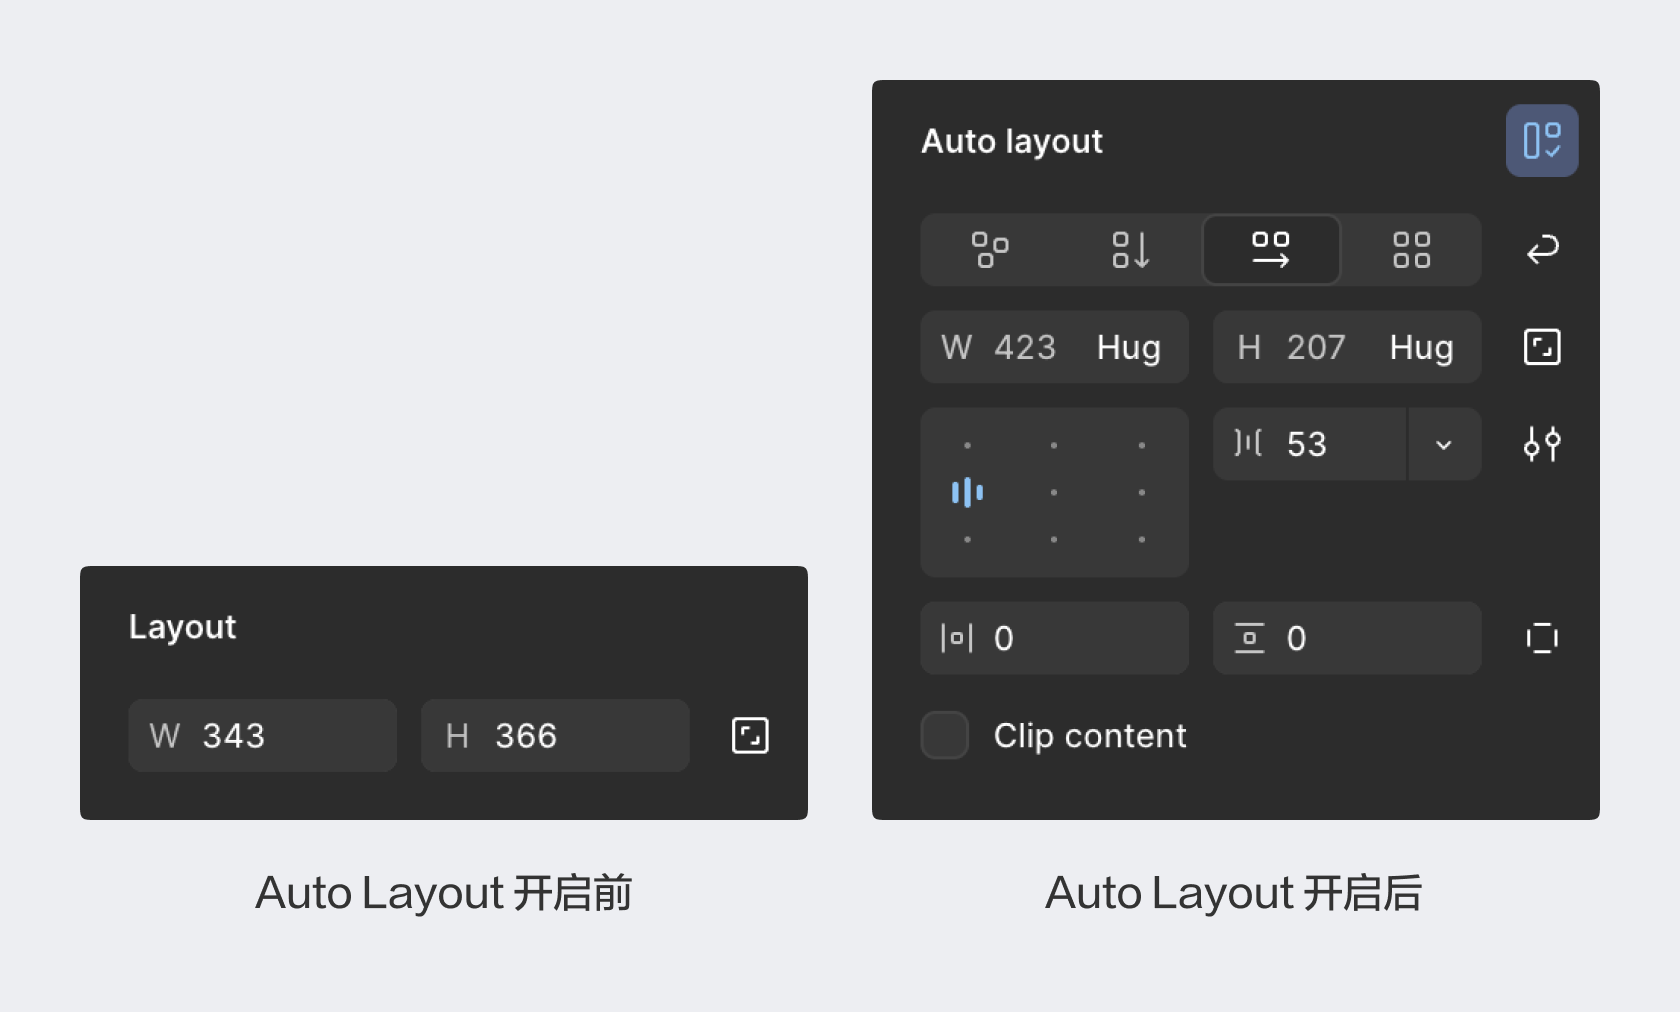Select the horizontal layout direction

click(1270, 249)
